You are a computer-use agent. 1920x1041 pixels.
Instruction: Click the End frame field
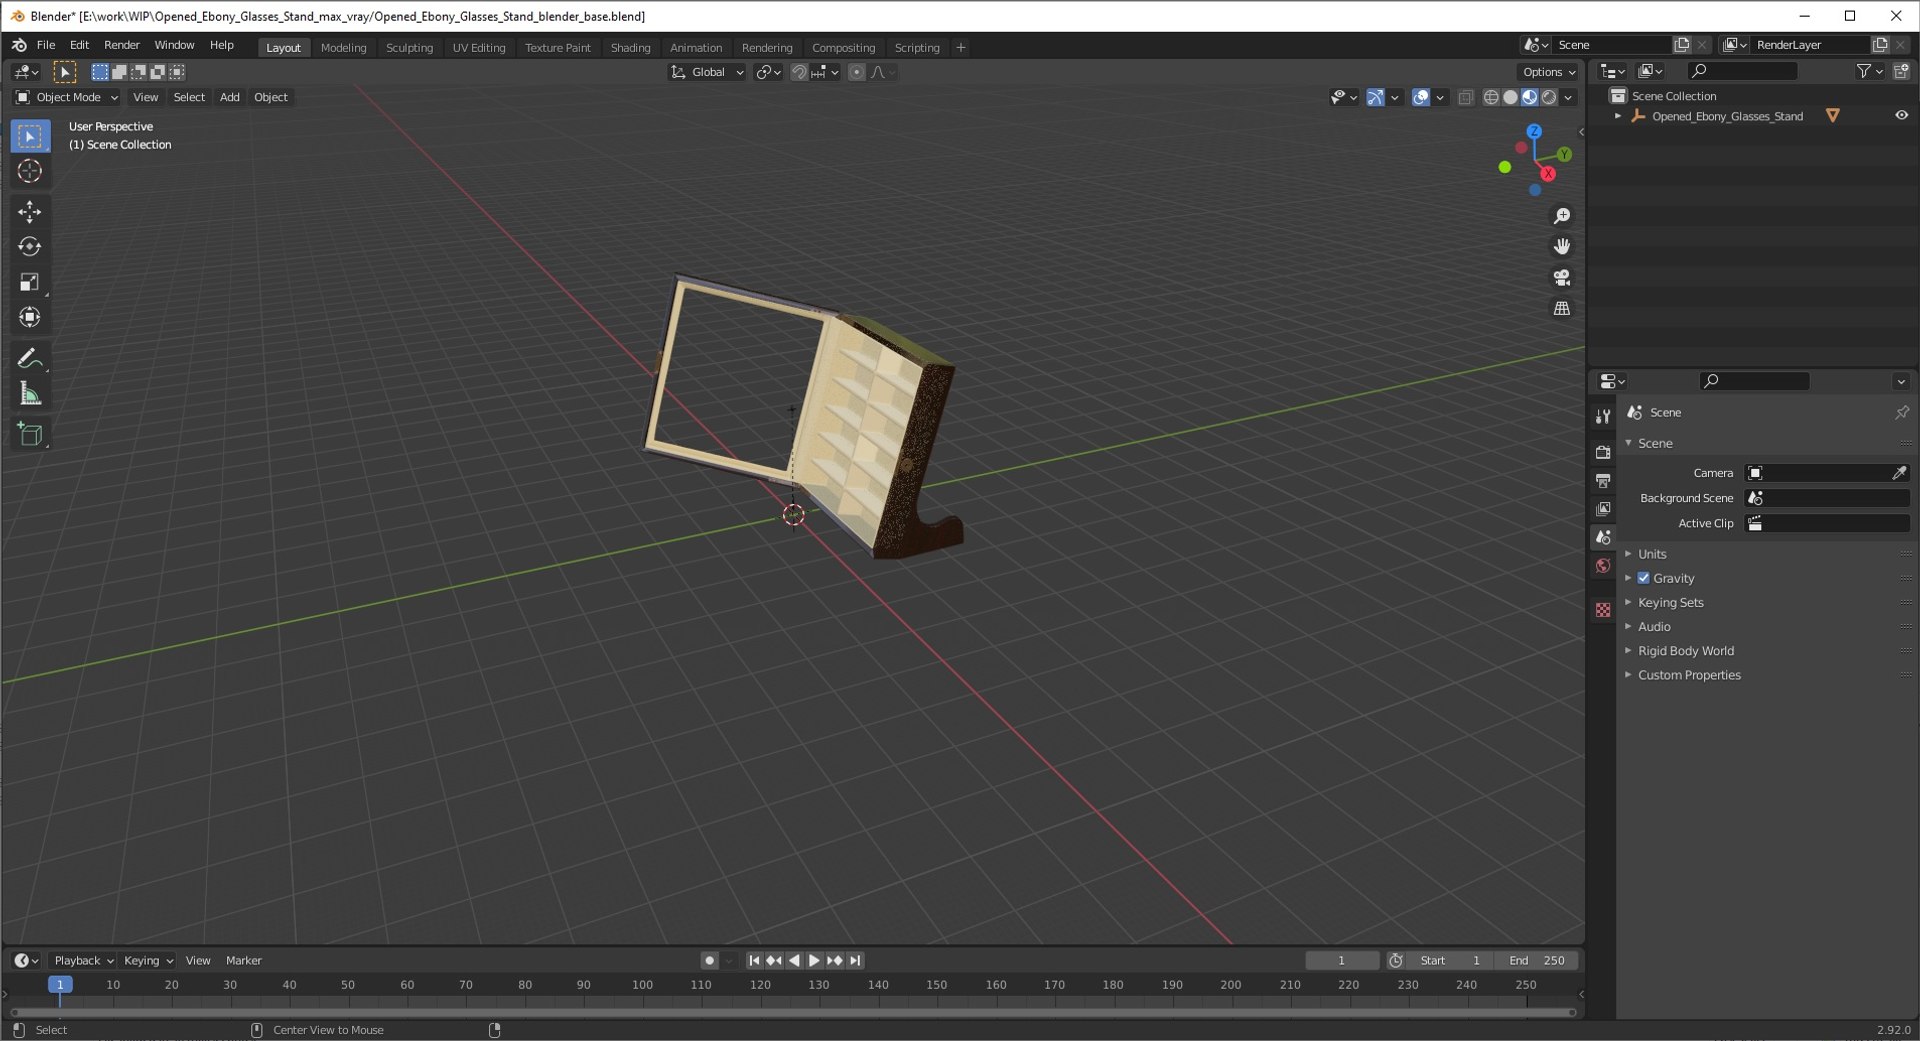tap(1537, 960)
